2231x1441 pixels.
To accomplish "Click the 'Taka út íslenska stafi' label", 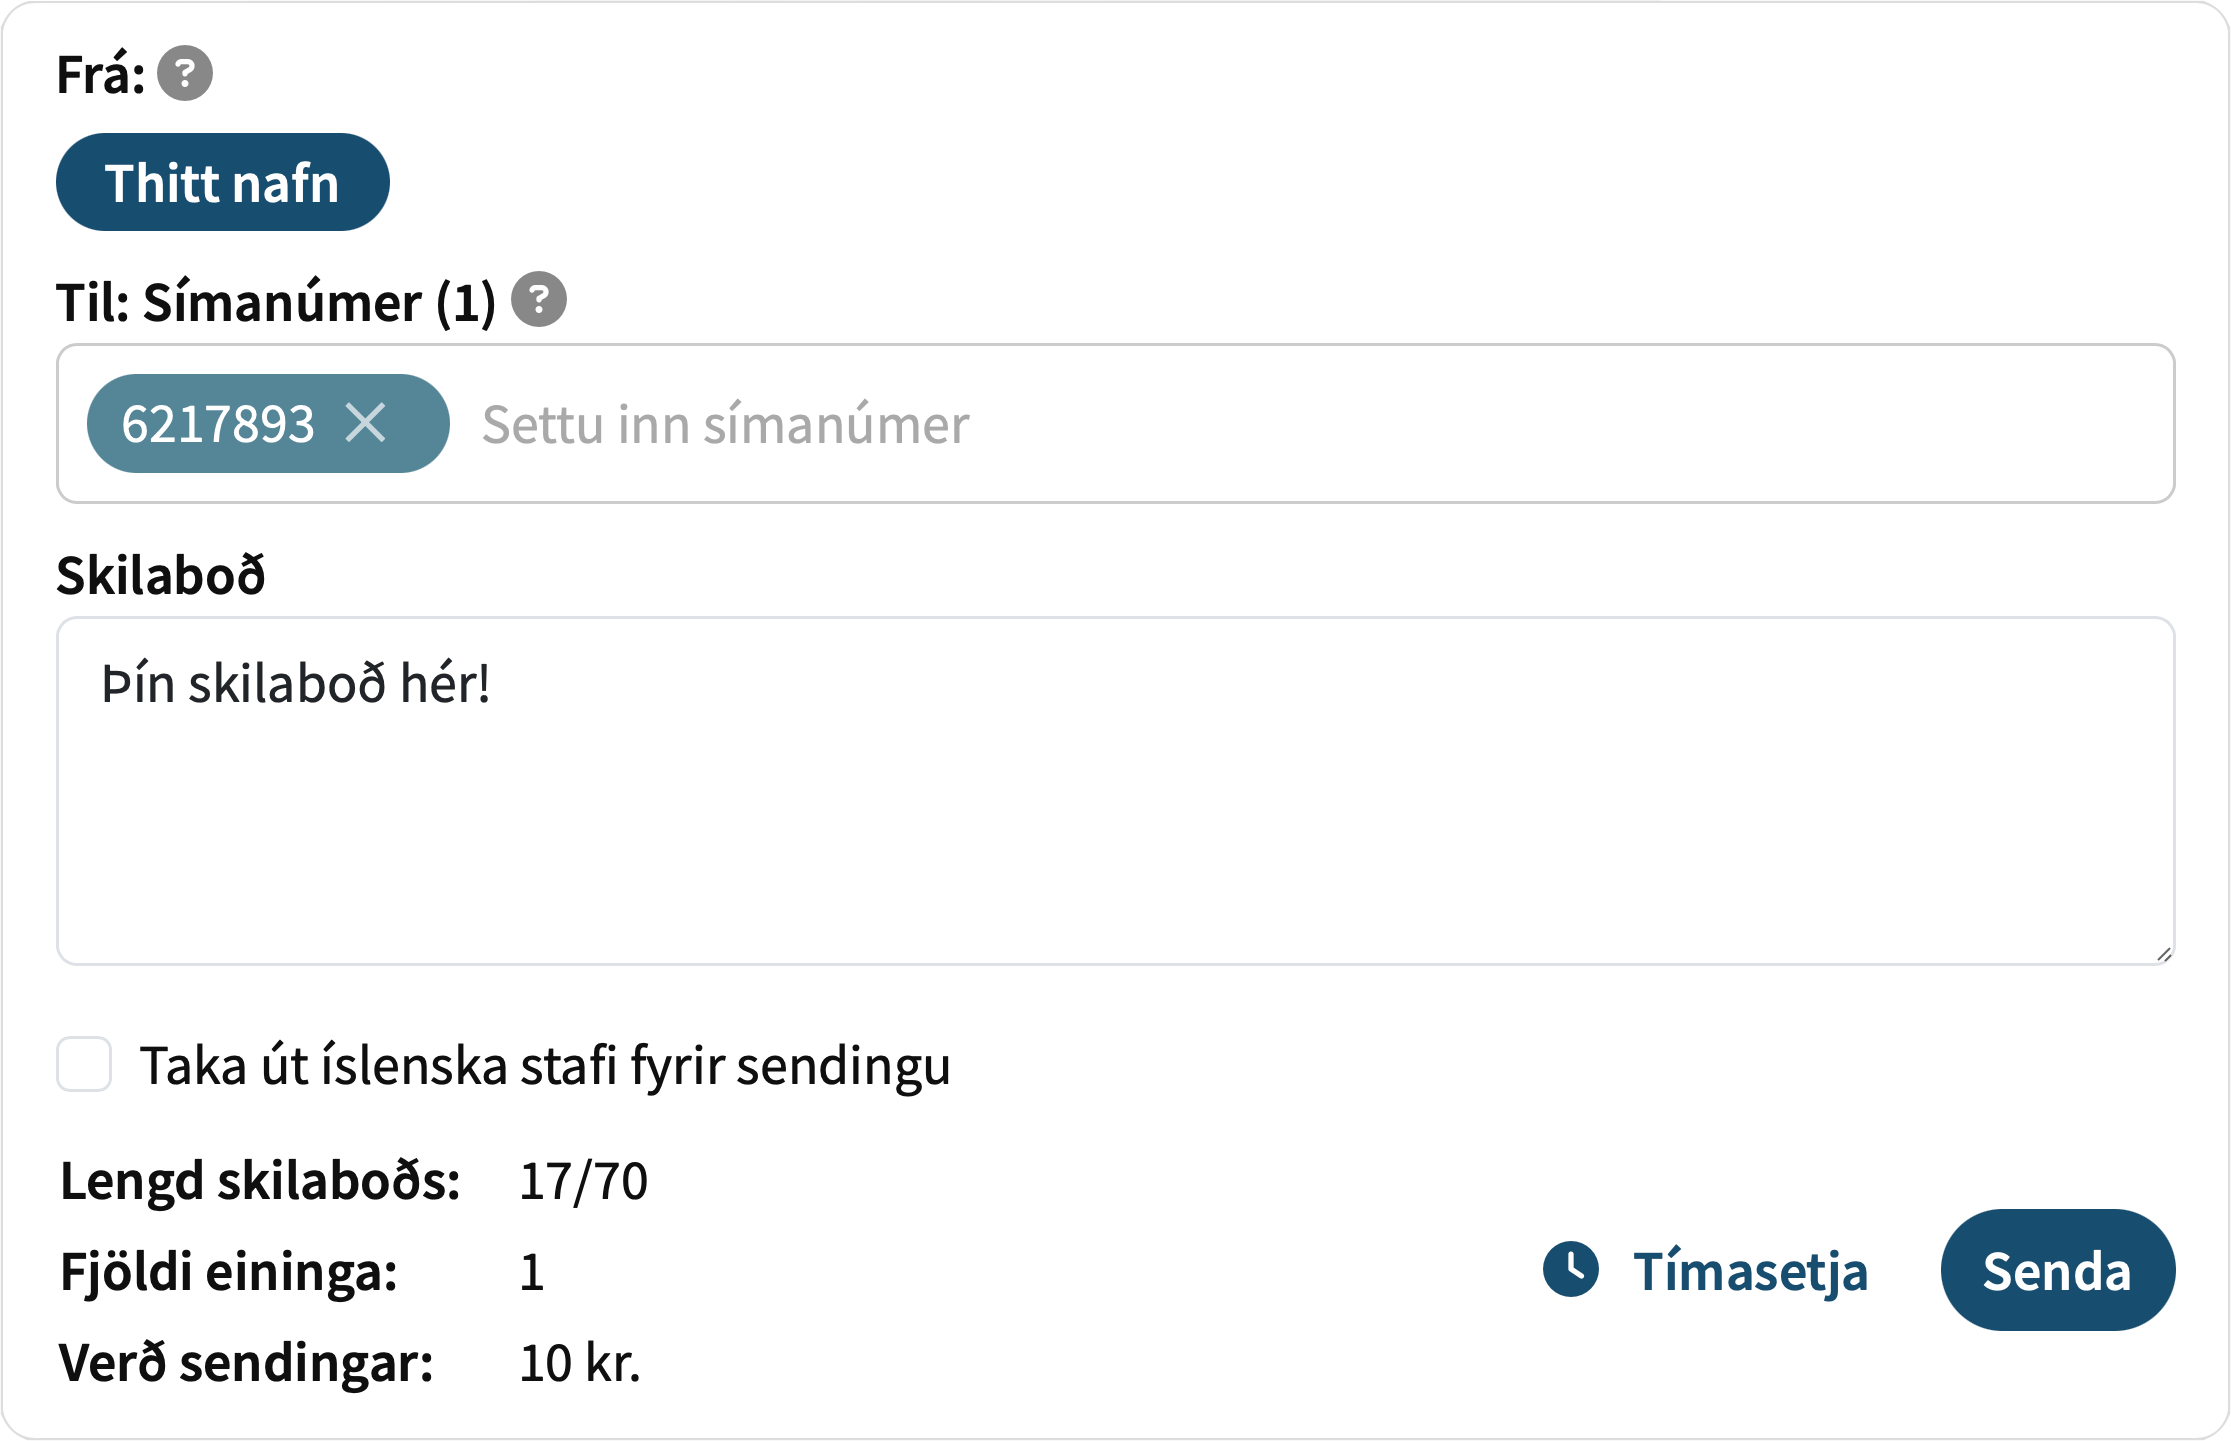I will (544, 1066).
